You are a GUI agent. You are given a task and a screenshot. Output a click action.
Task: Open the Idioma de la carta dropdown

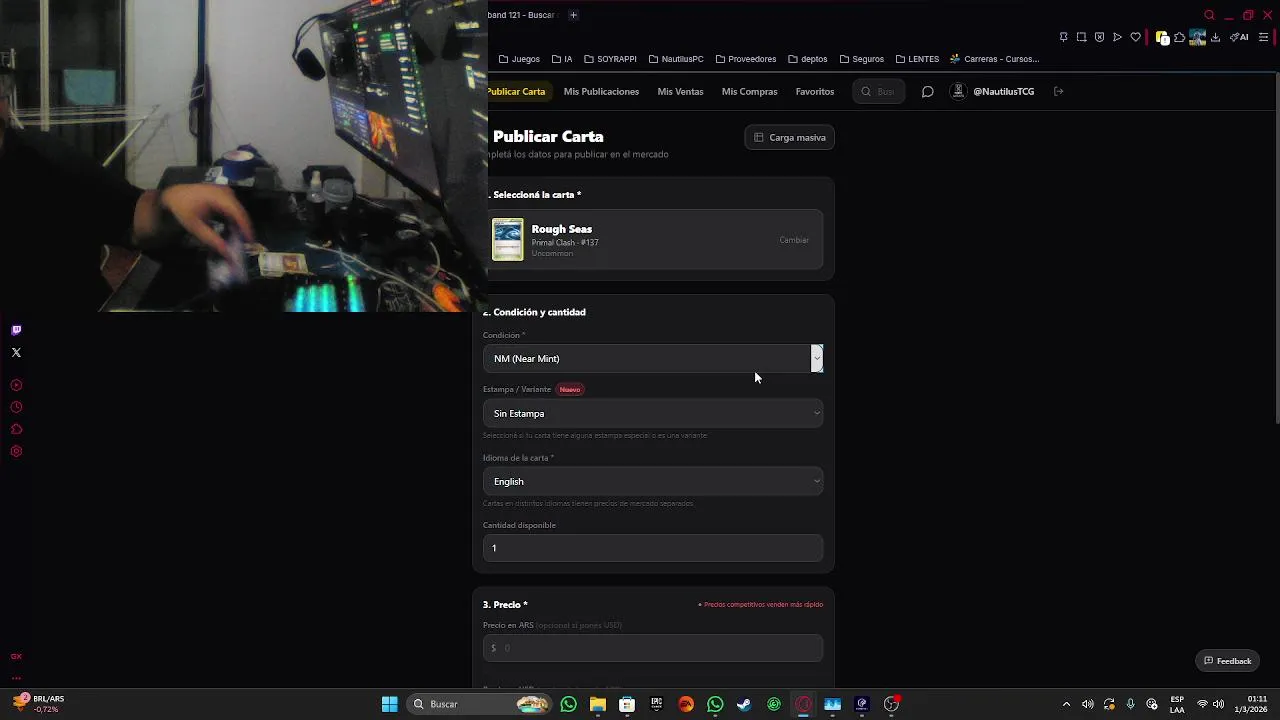(x=653, y=481)
